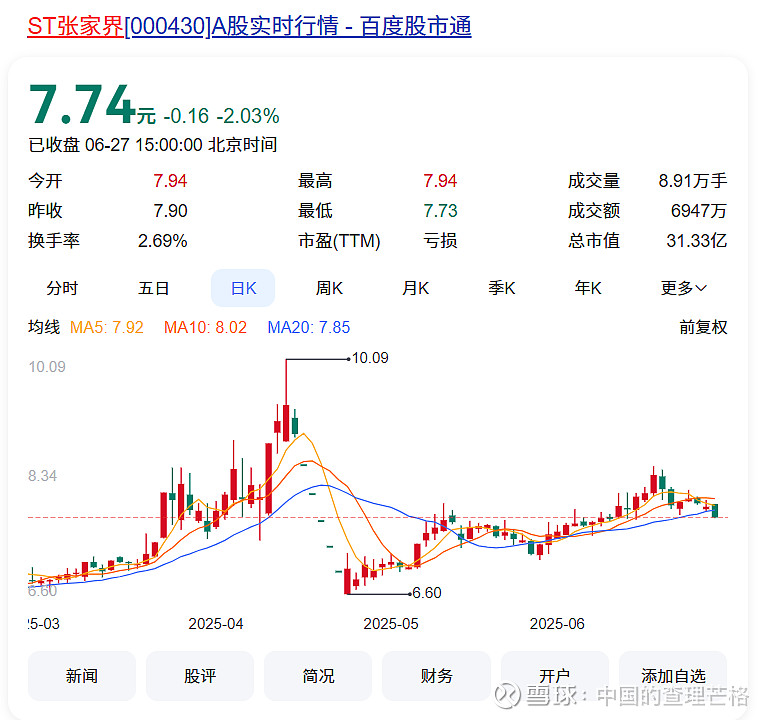The height and width of the screenshot is (720, 772).
Task: Click the 总市值 value 31.33亿
Action: pos(697,241)
